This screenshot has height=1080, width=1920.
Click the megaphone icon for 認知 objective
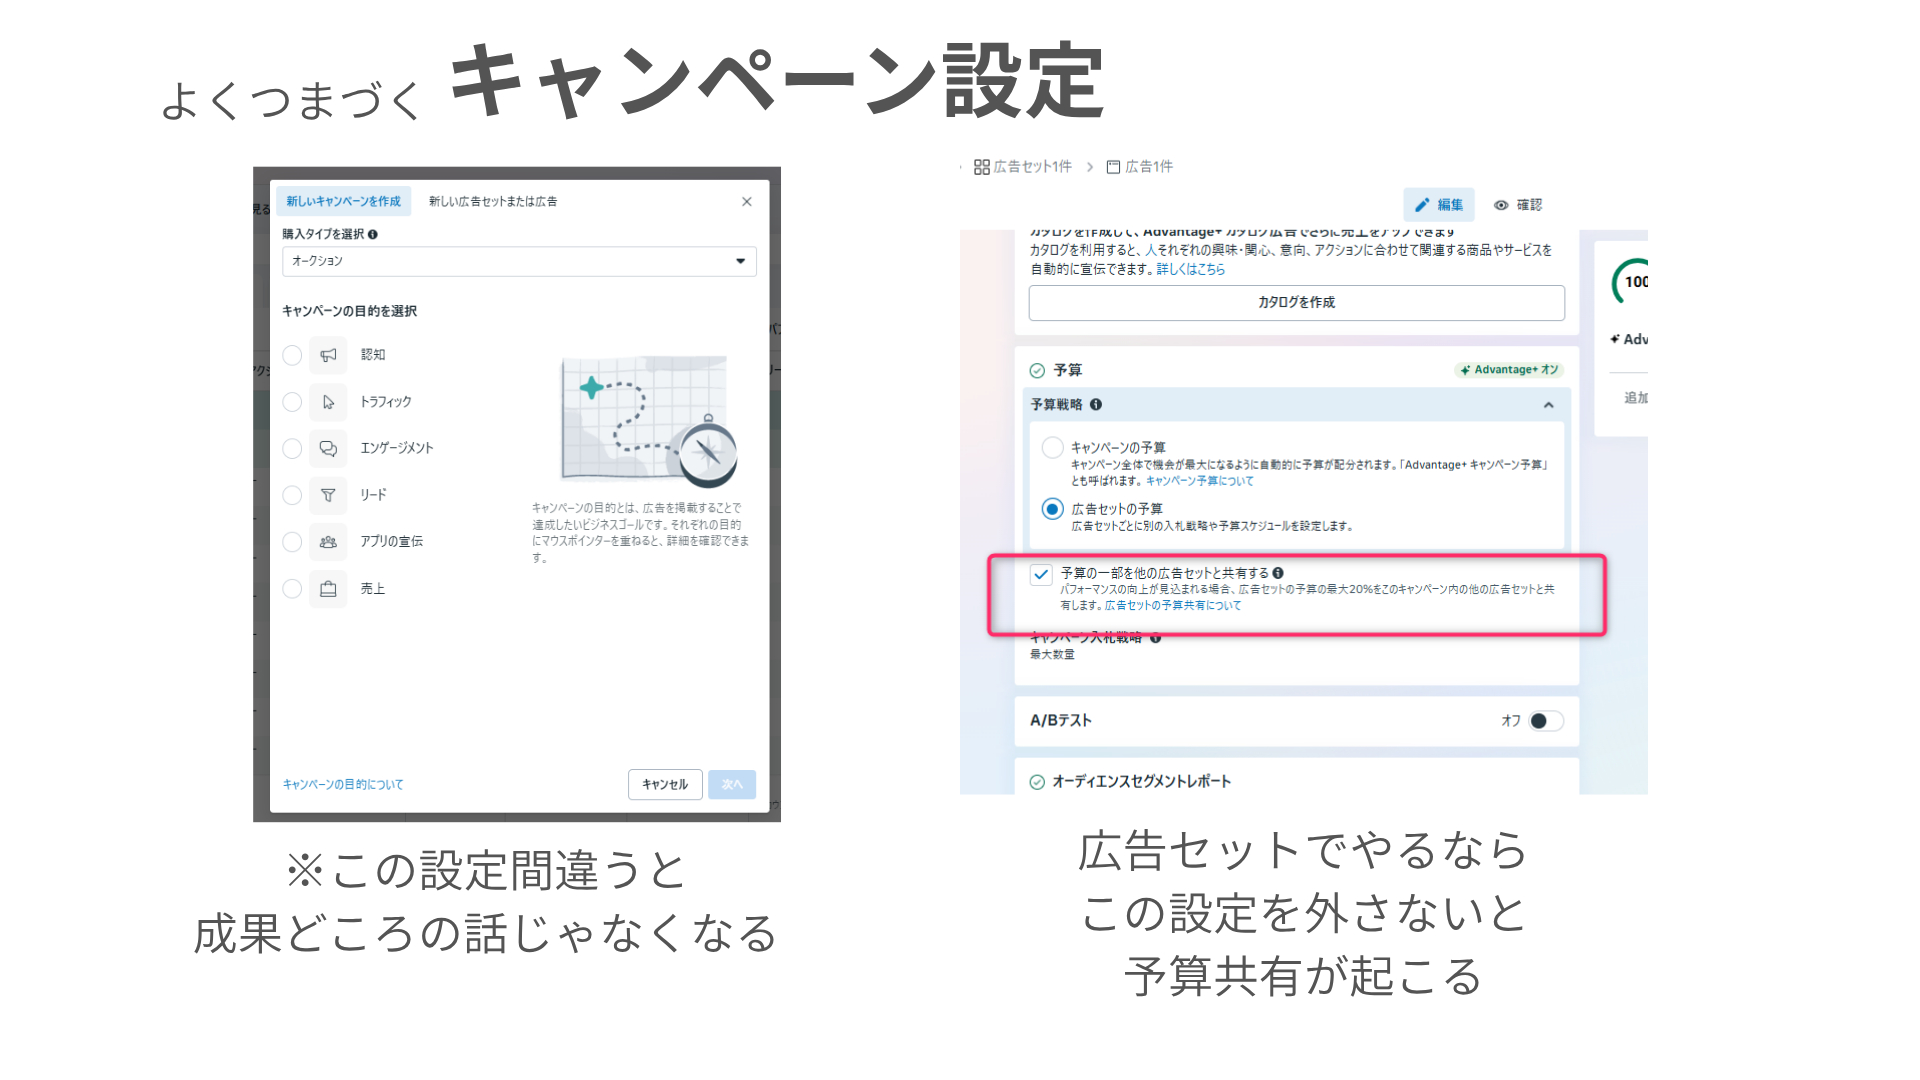328,355
